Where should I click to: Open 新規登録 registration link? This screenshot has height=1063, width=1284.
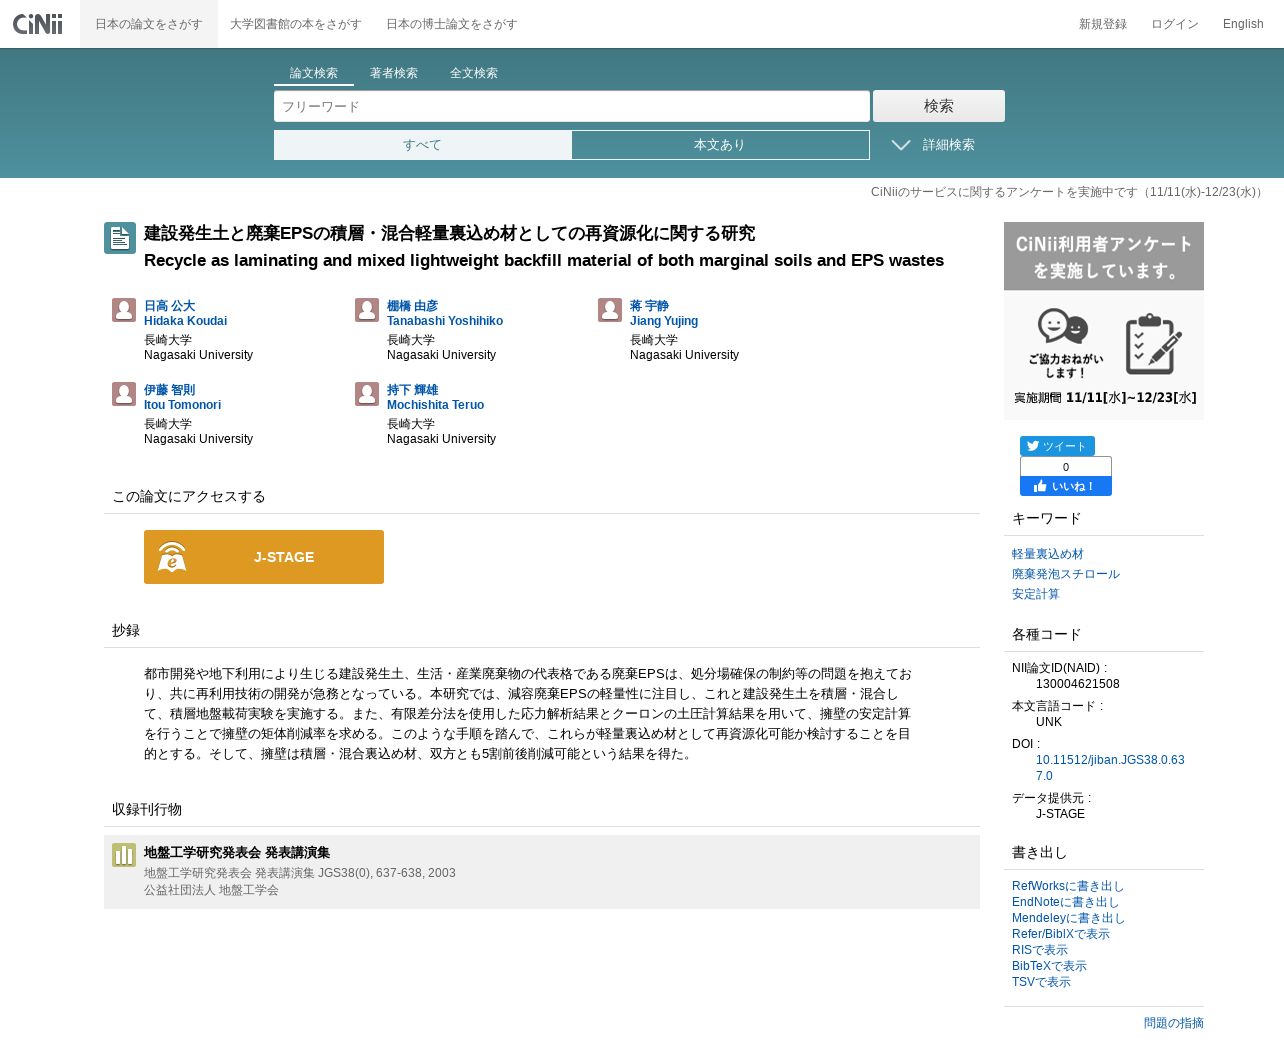click(1103, 24)
